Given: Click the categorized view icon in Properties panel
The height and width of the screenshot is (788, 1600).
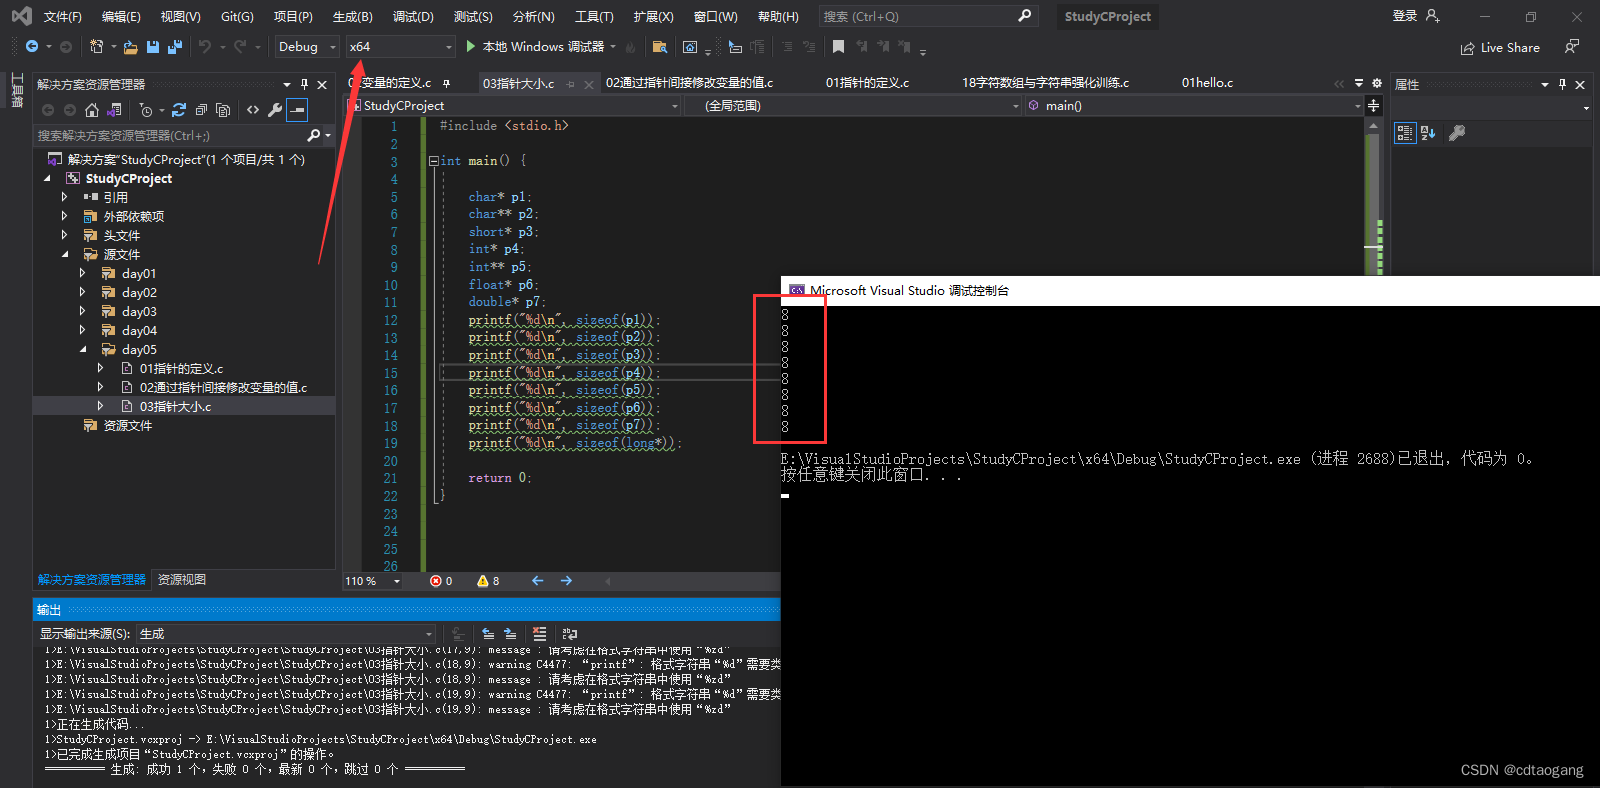Looking at the screenshot, I should tap(1405, 133).
